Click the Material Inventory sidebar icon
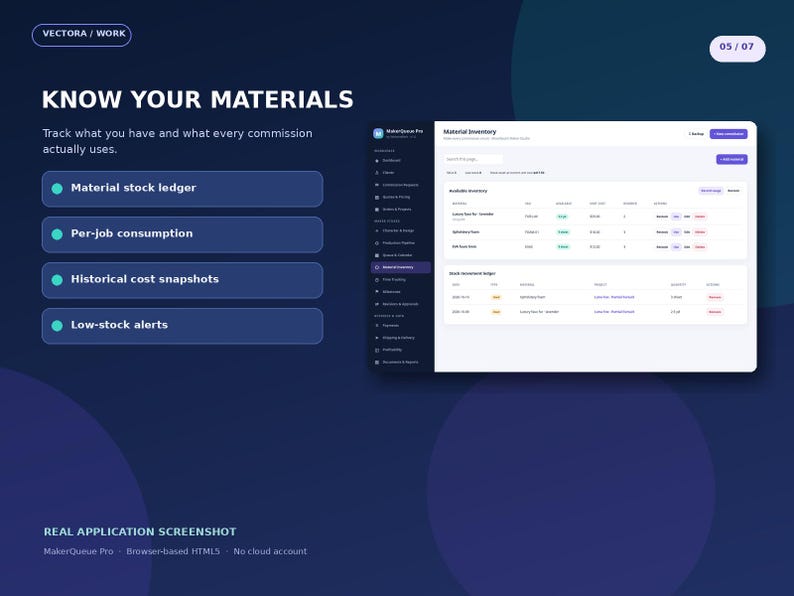The height and width of the screenshot is (596, 794). (377, 267)
